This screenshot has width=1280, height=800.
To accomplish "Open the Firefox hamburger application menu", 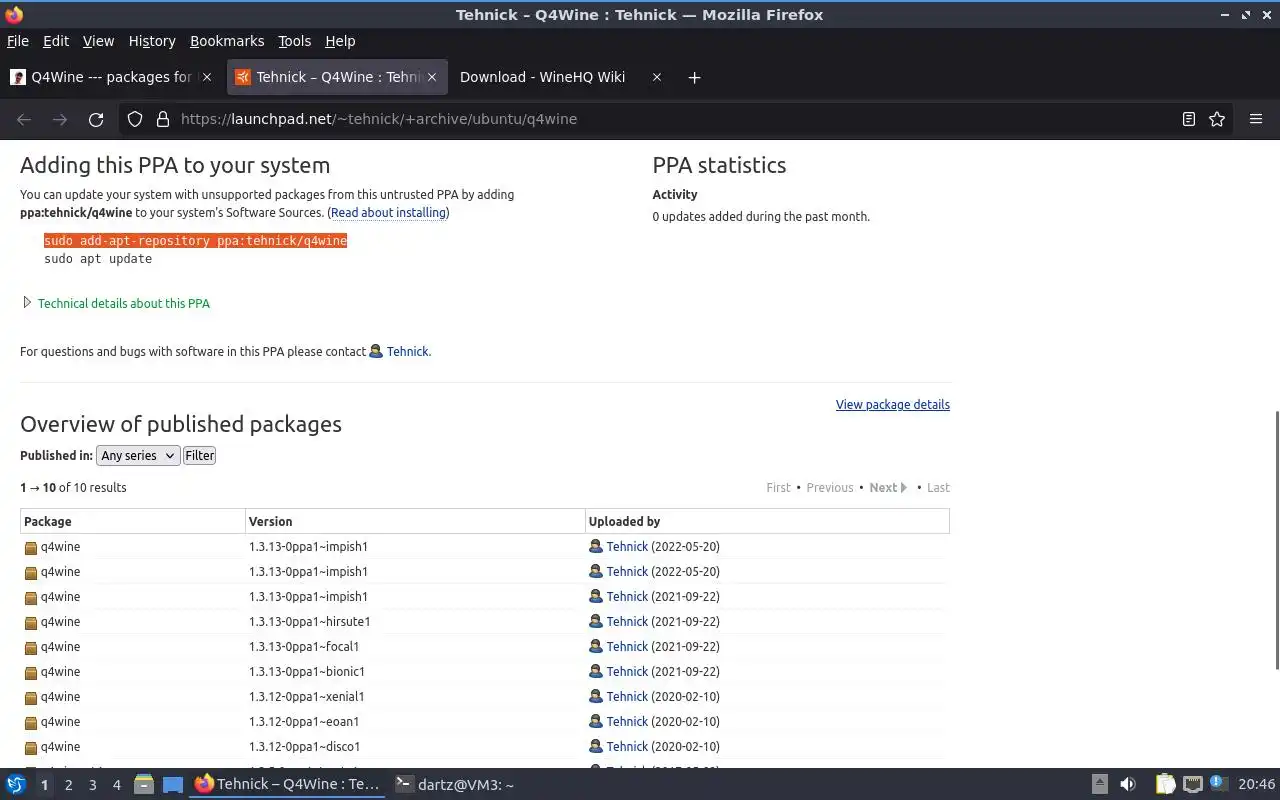I will tap(1256, 119).
